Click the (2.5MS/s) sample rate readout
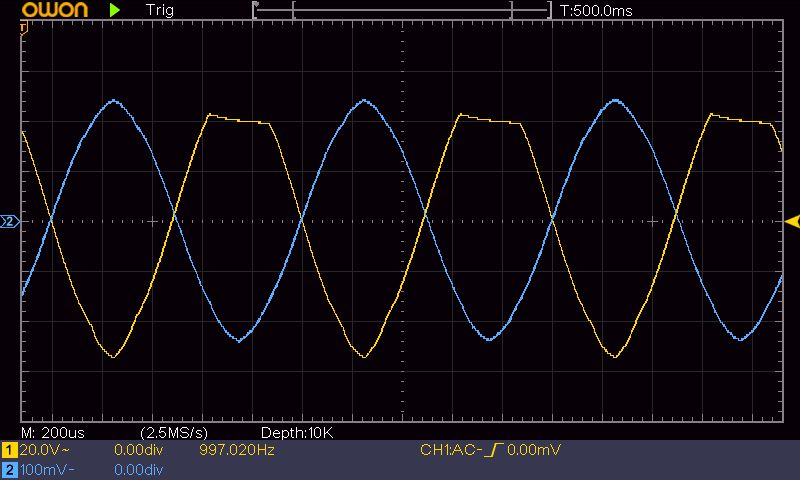The height and width of the screenshot is (480, 800). click(174, 433)
